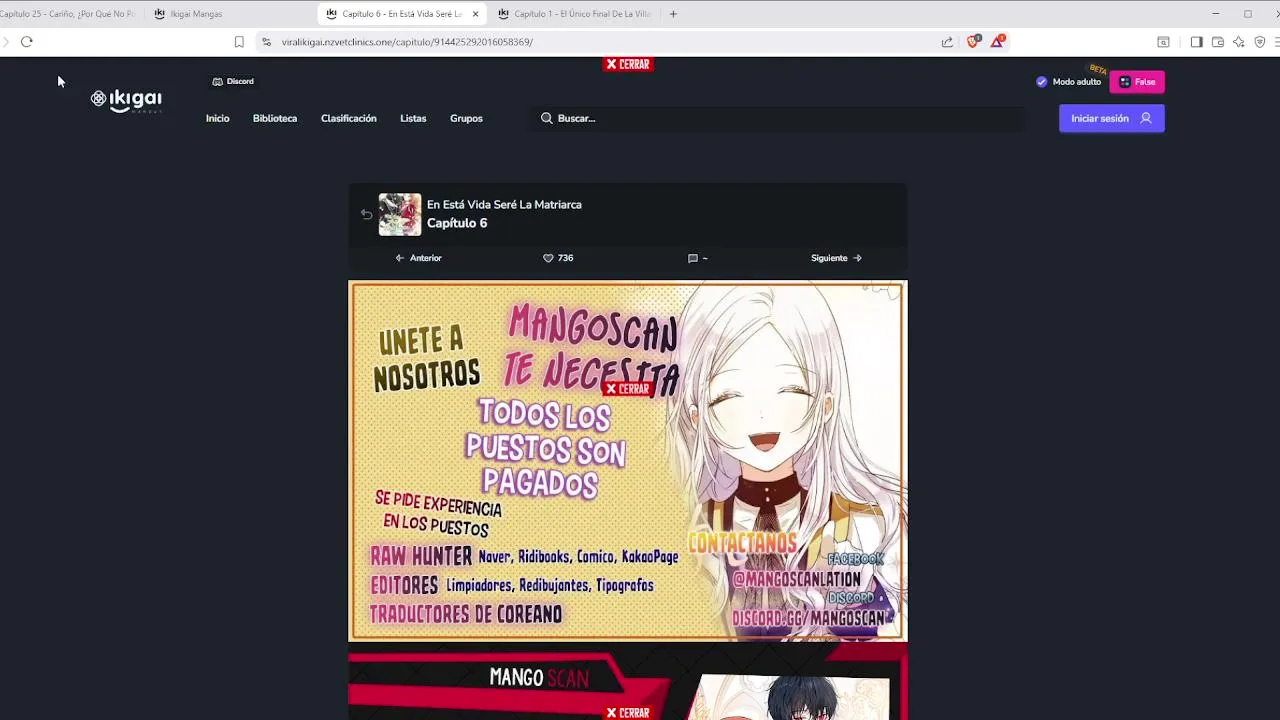Image resolution: width=1280 pixels, height=720 pixels.
Task: Open Brave Shields lion icon
Action: click(x=973, y=41)
